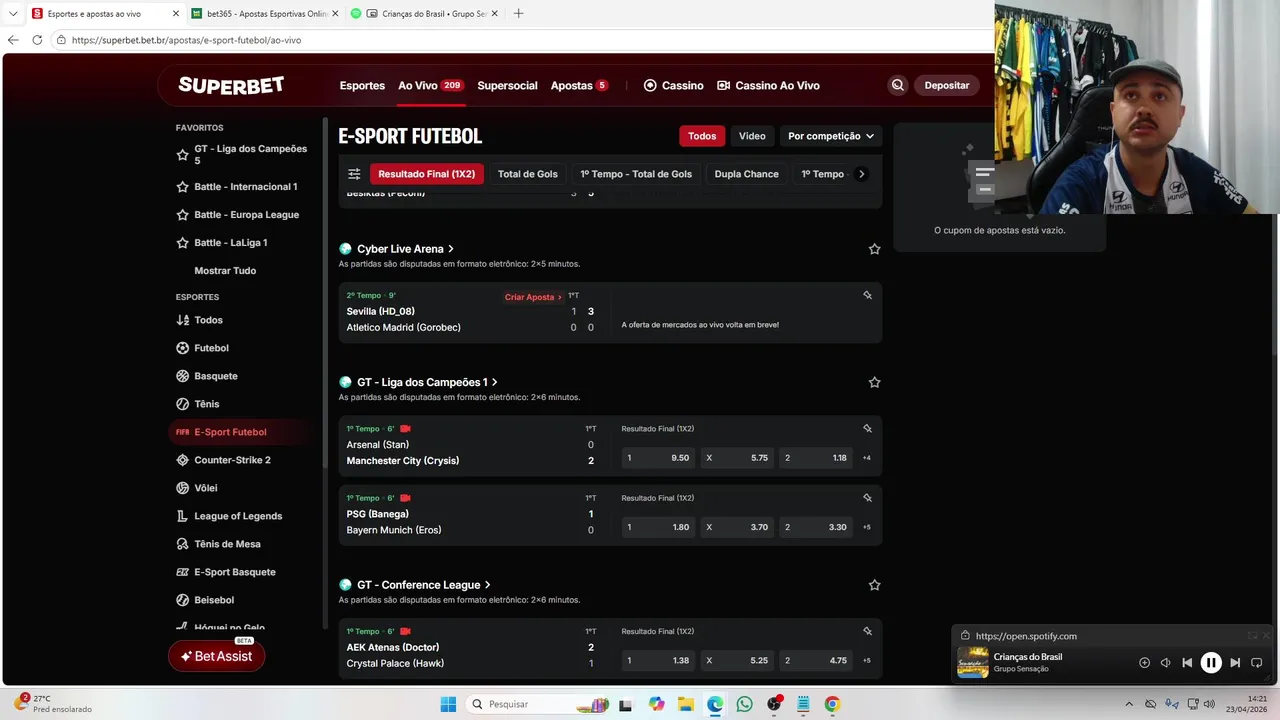The image size is (1280, 720).
Task: Expand GT - Liga dos Campeões 1 competition
Action: pos(427,382)
